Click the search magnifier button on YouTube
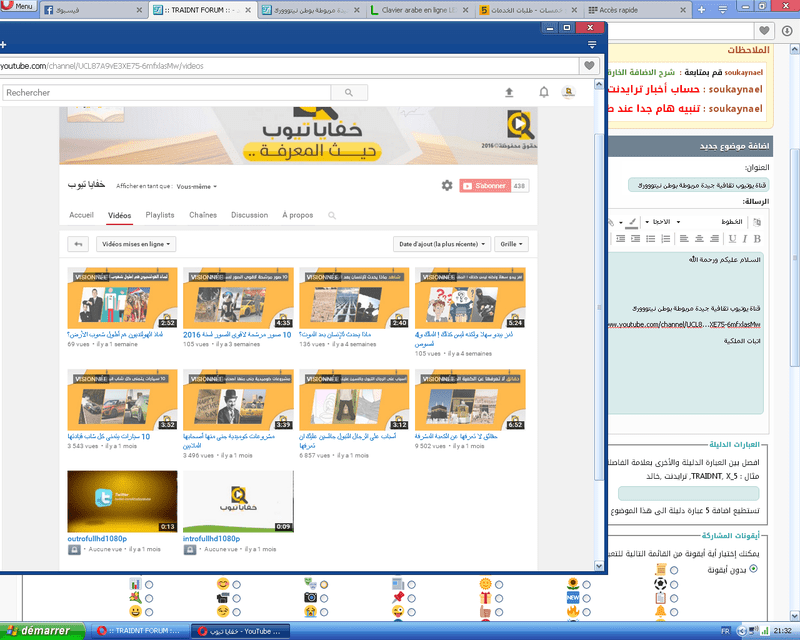The width and height of the screenshot is (800, 640). (x=349, y=92)
